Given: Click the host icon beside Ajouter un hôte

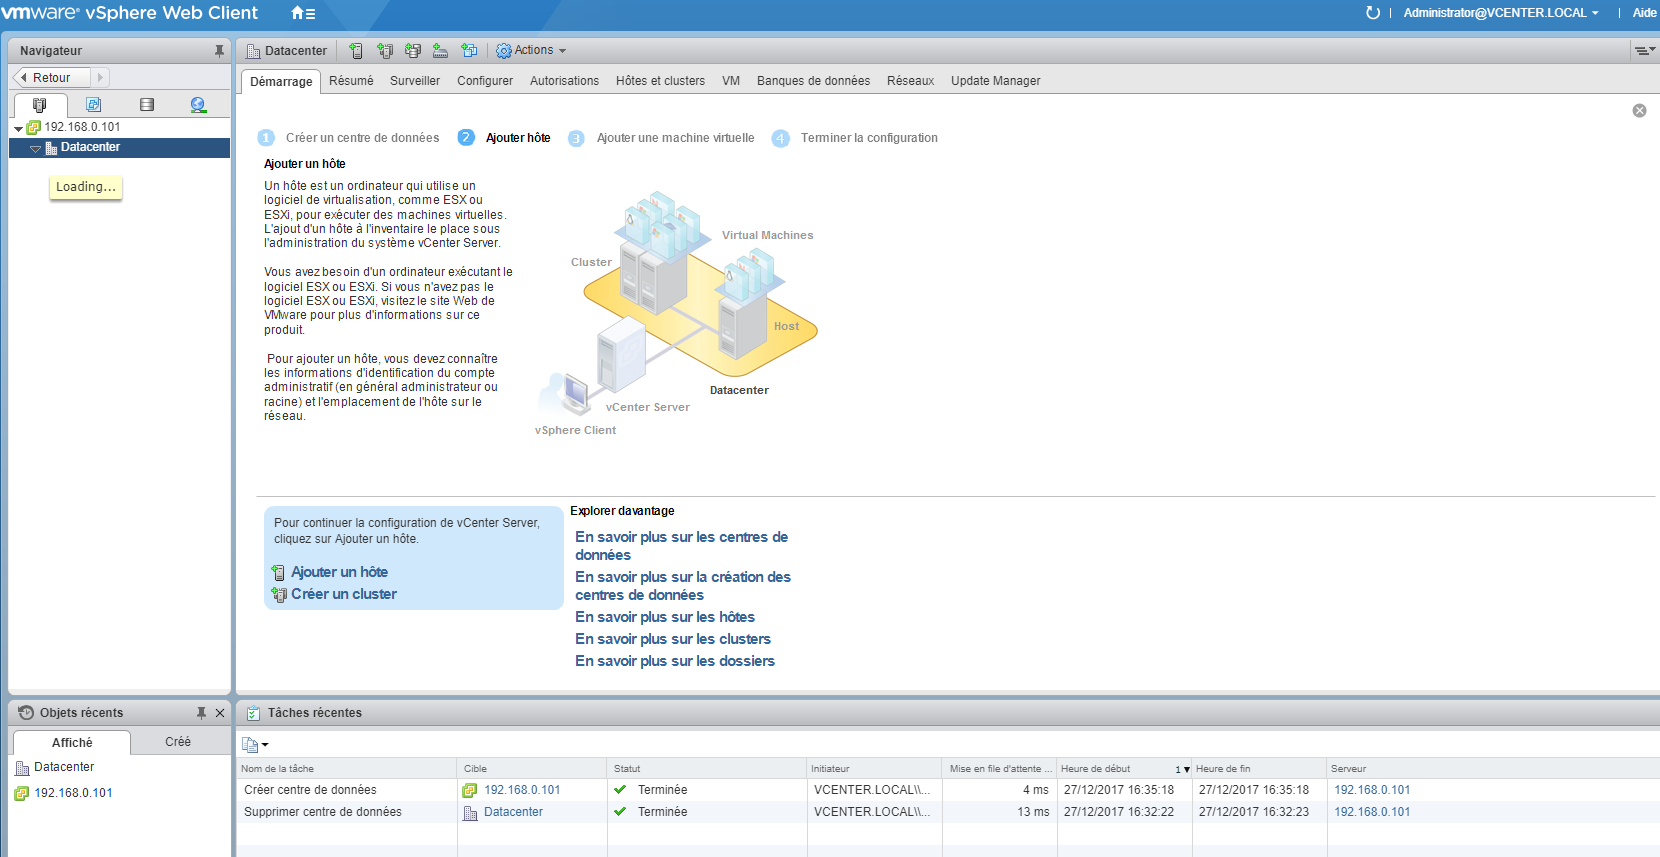Looking at the screenshot, I should click(278, 573).
